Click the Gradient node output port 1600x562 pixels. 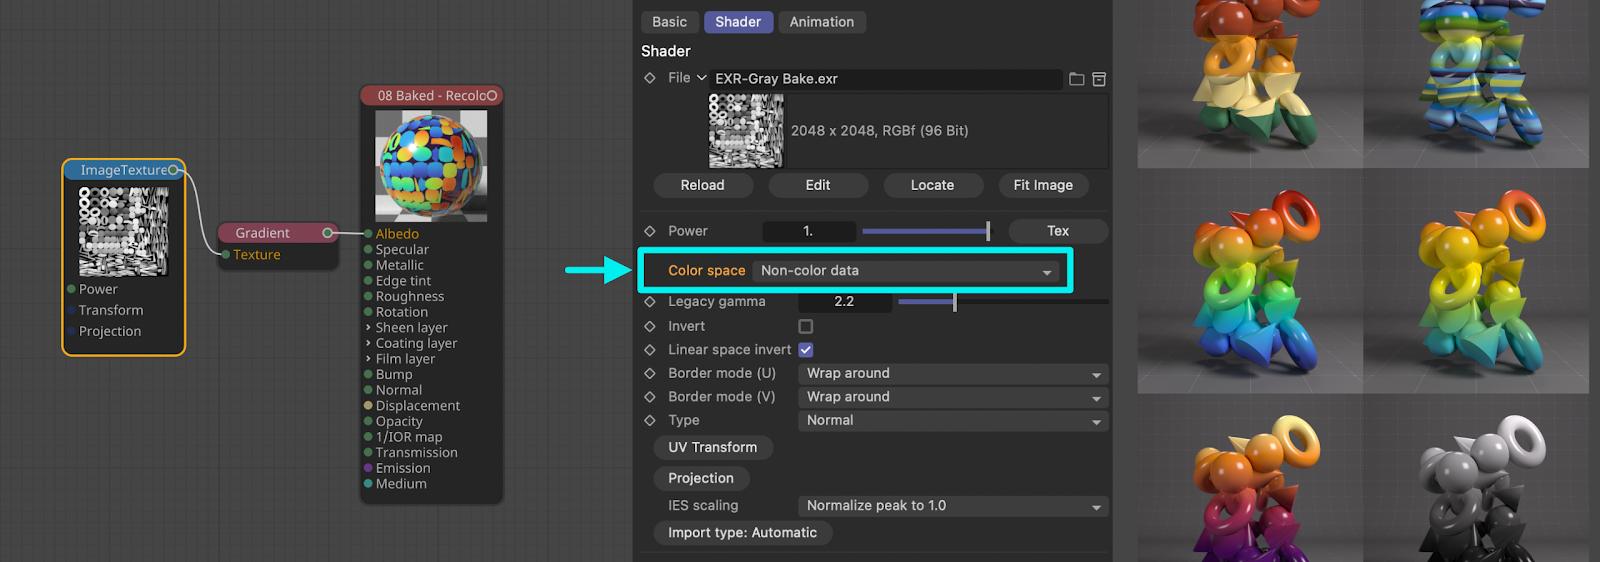coord(327,233)
